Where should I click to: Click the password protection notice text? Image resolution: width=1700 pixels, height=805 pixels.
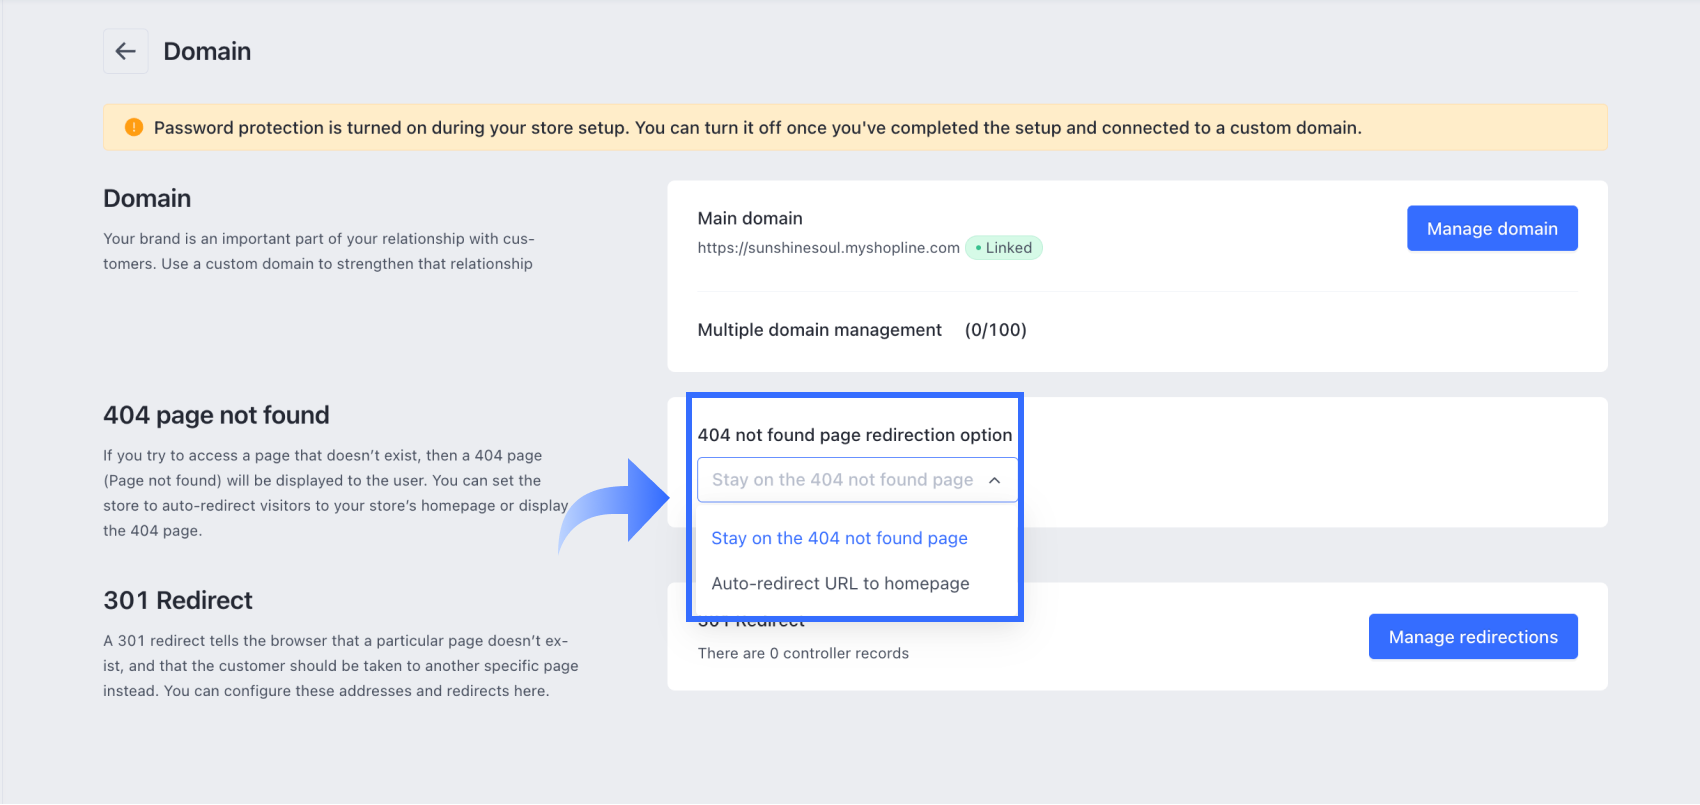click(x=757, y=127)
